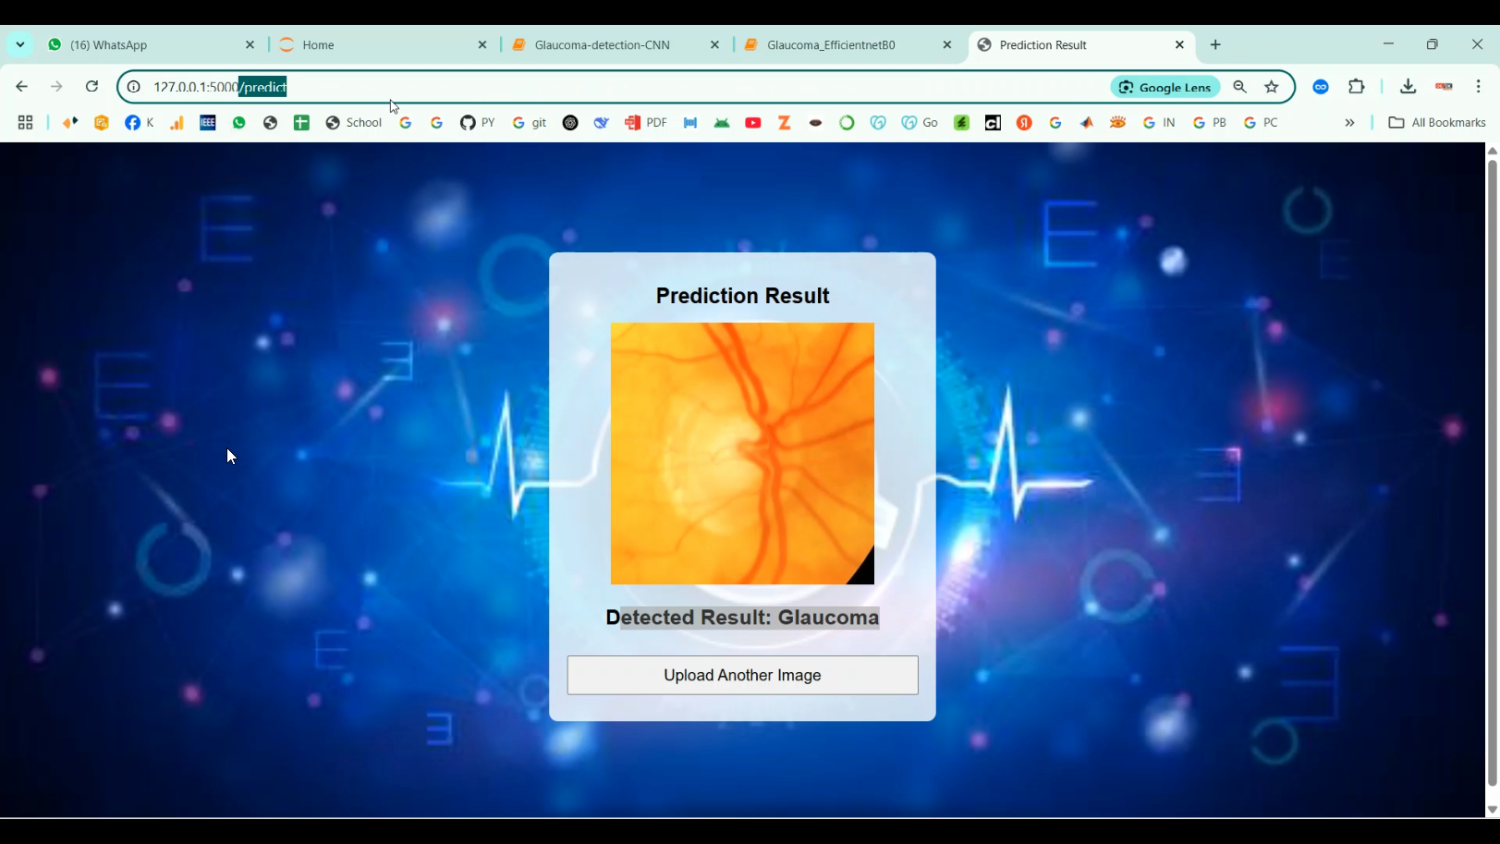Image resolution: width=1500 pixels, height=844 pixels.
Task: Reload the Prediction Result page
Action: [x=91, y=87]
